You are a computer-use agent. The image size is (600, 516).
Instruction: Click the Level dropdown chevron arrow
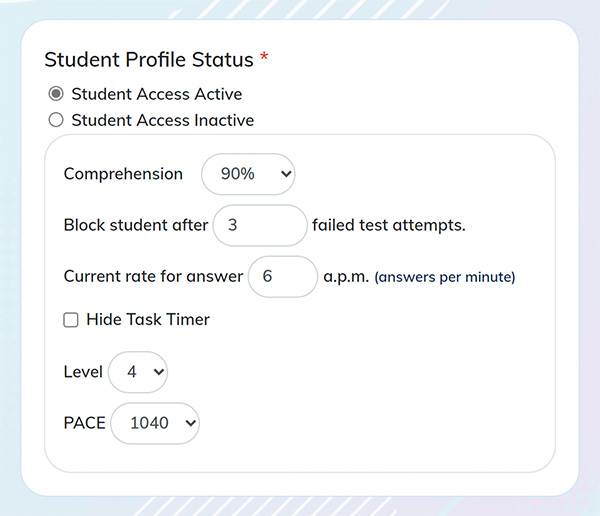[x=158, y=372]
